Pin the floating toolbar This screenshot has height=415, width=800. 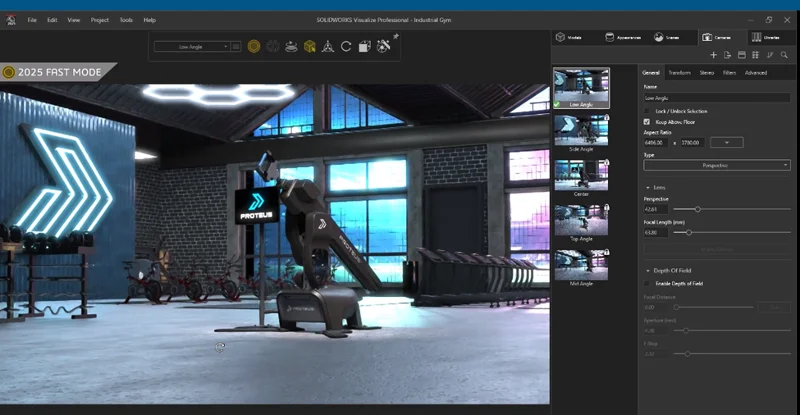tap(396, 37)
